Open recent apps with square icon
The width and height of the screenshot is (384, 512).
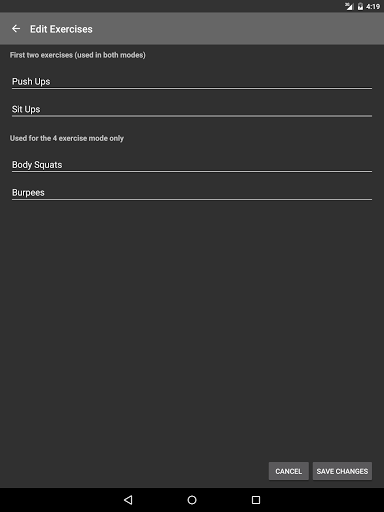[x=256, y=500]
